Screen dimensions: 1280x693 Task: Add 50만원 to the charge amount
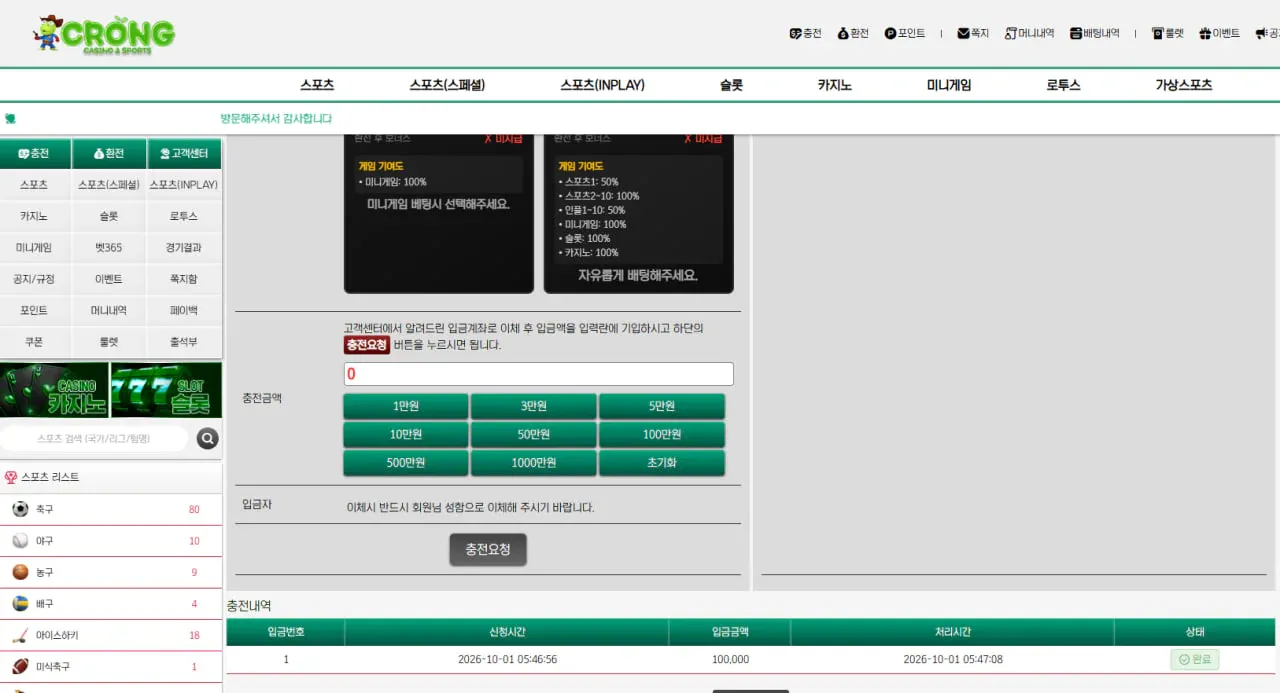(534, 435)
